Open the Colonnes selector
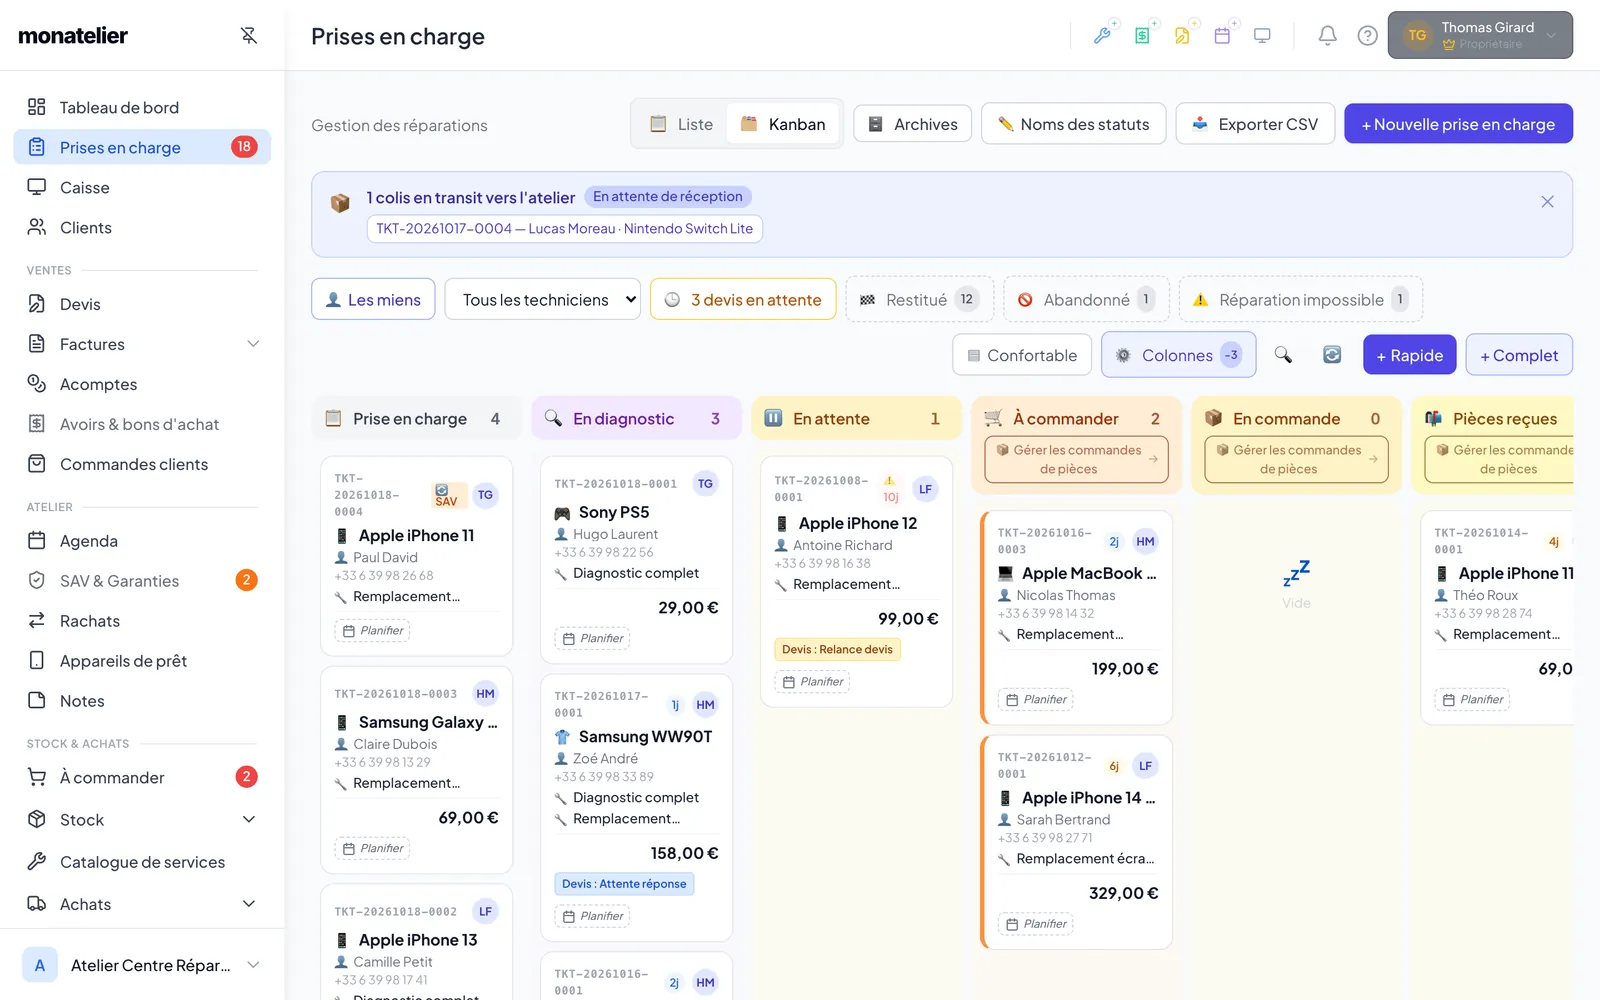Image resolution: width=1600 pixels, height=1000 pixels. (1178, 355)
